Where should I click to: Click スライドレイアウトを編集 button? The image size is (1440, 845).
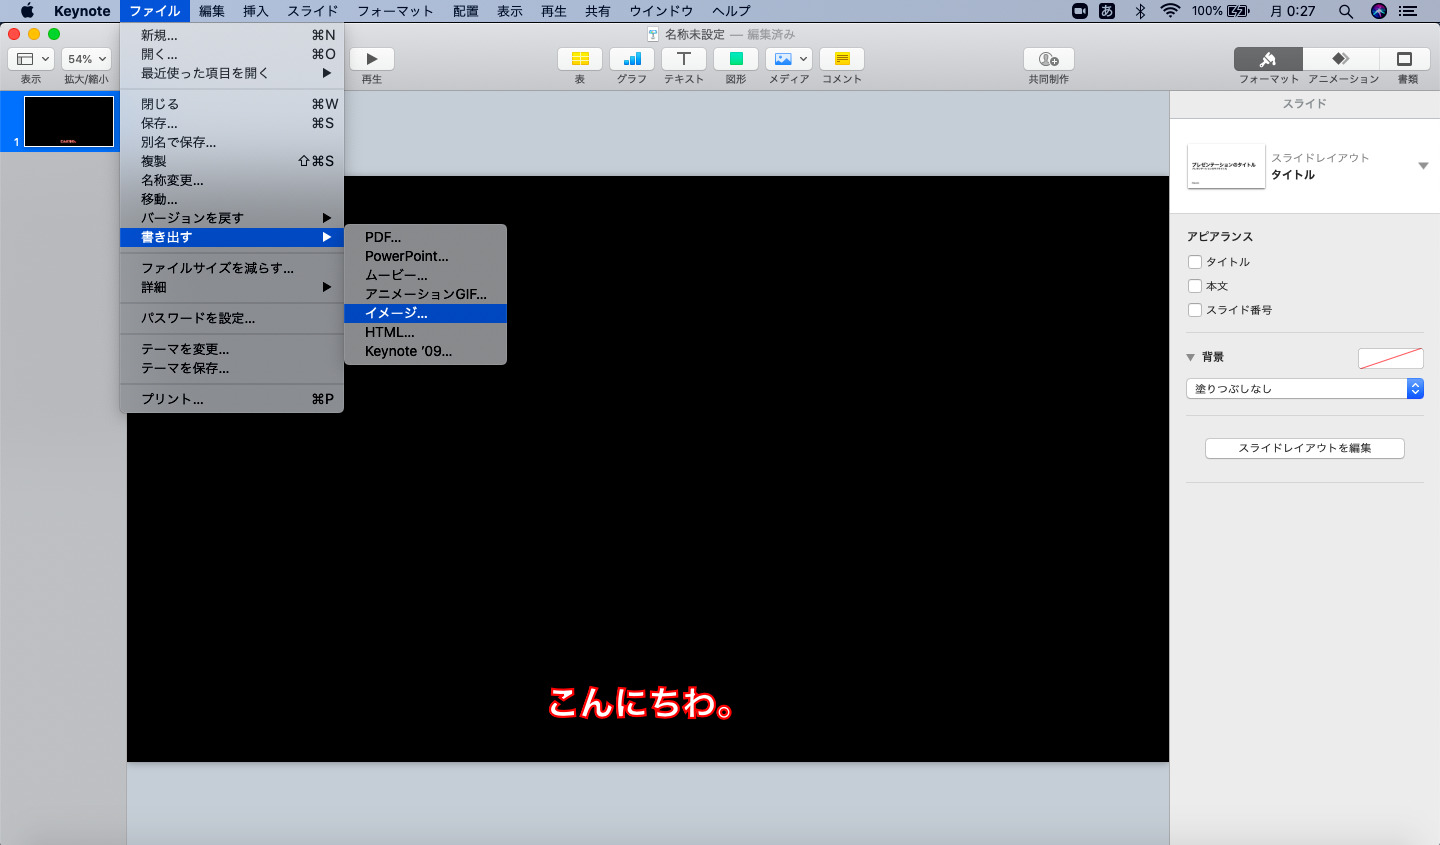click(x=1304, y=448)
